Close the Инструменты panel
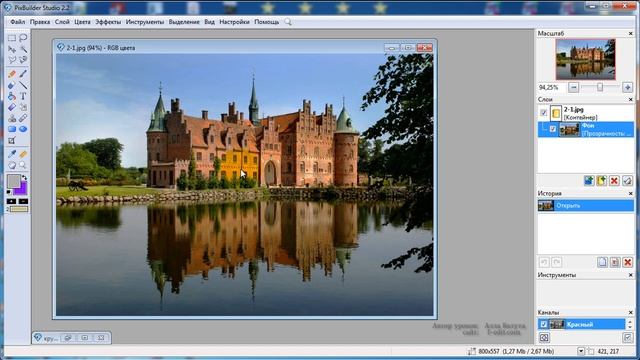This screenshot has width=640, height=360. 630,275
